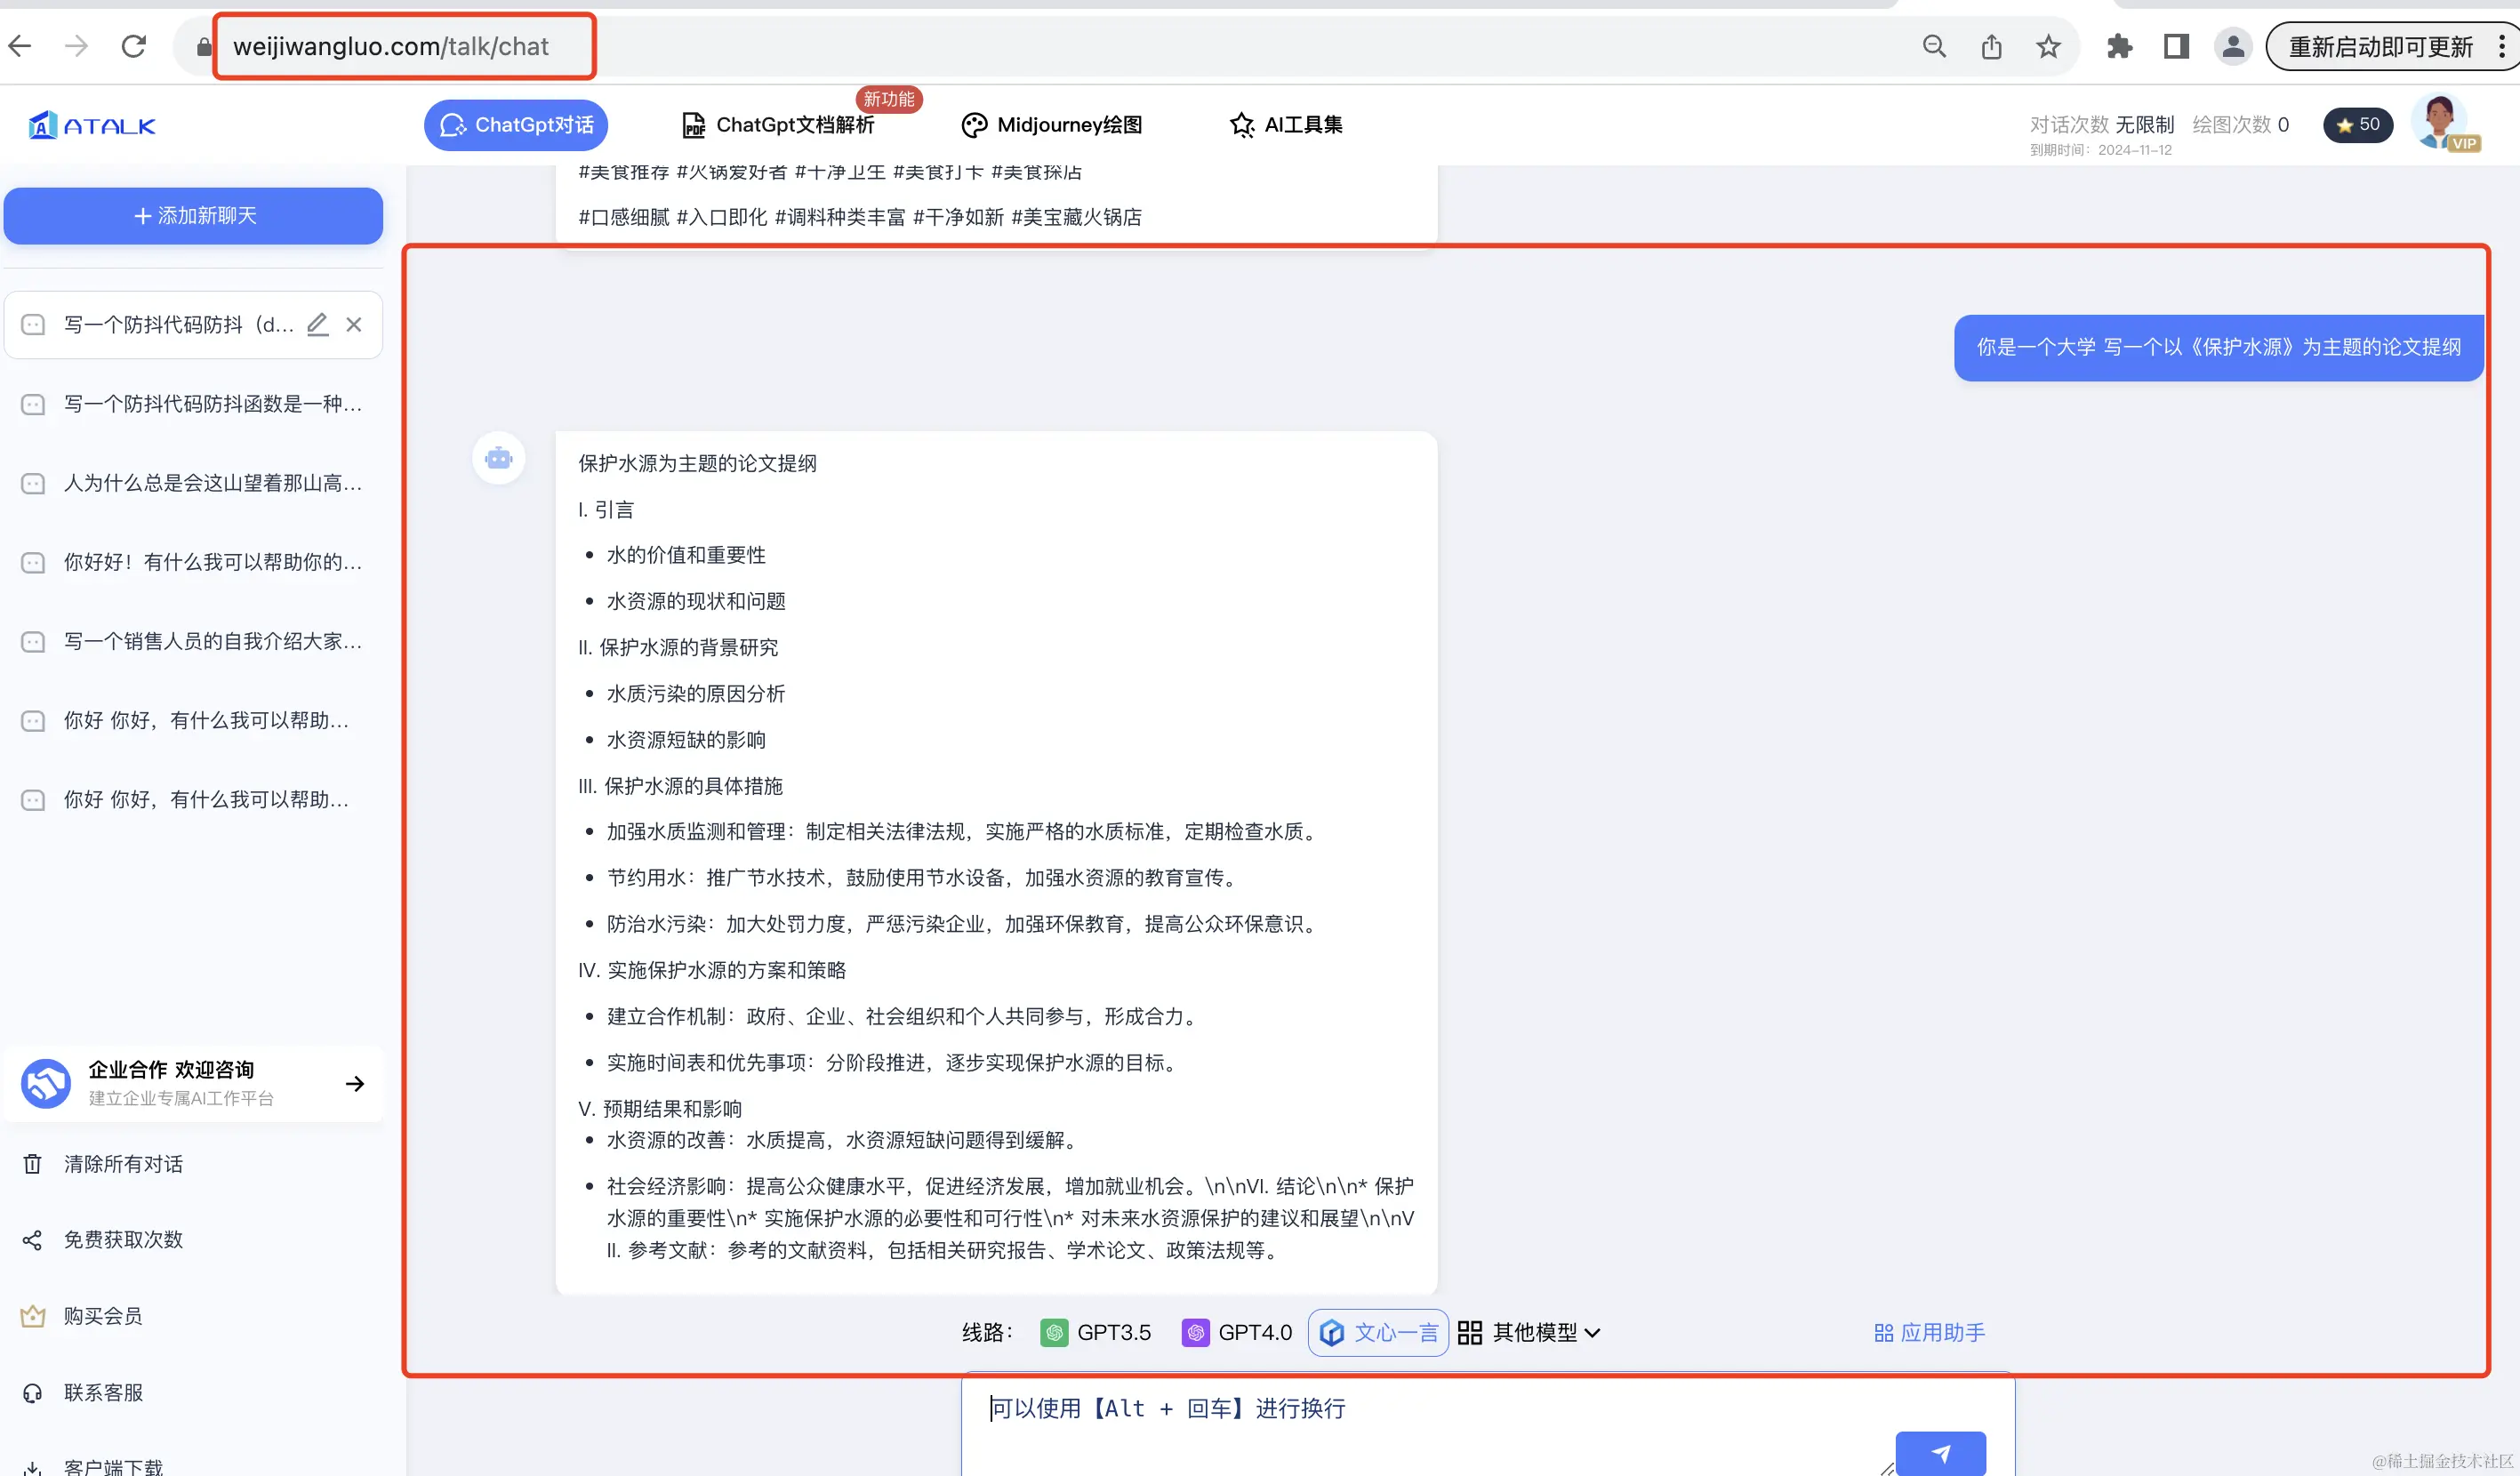
Task: Switch model route to GPT4.0
Action: point(1237,1333)
